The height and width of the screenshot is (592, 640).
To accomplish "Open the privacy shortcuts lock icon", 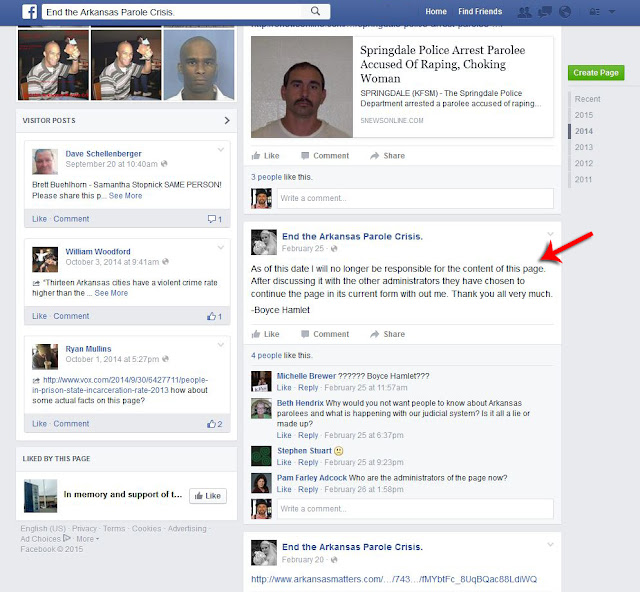I will 594,12.
